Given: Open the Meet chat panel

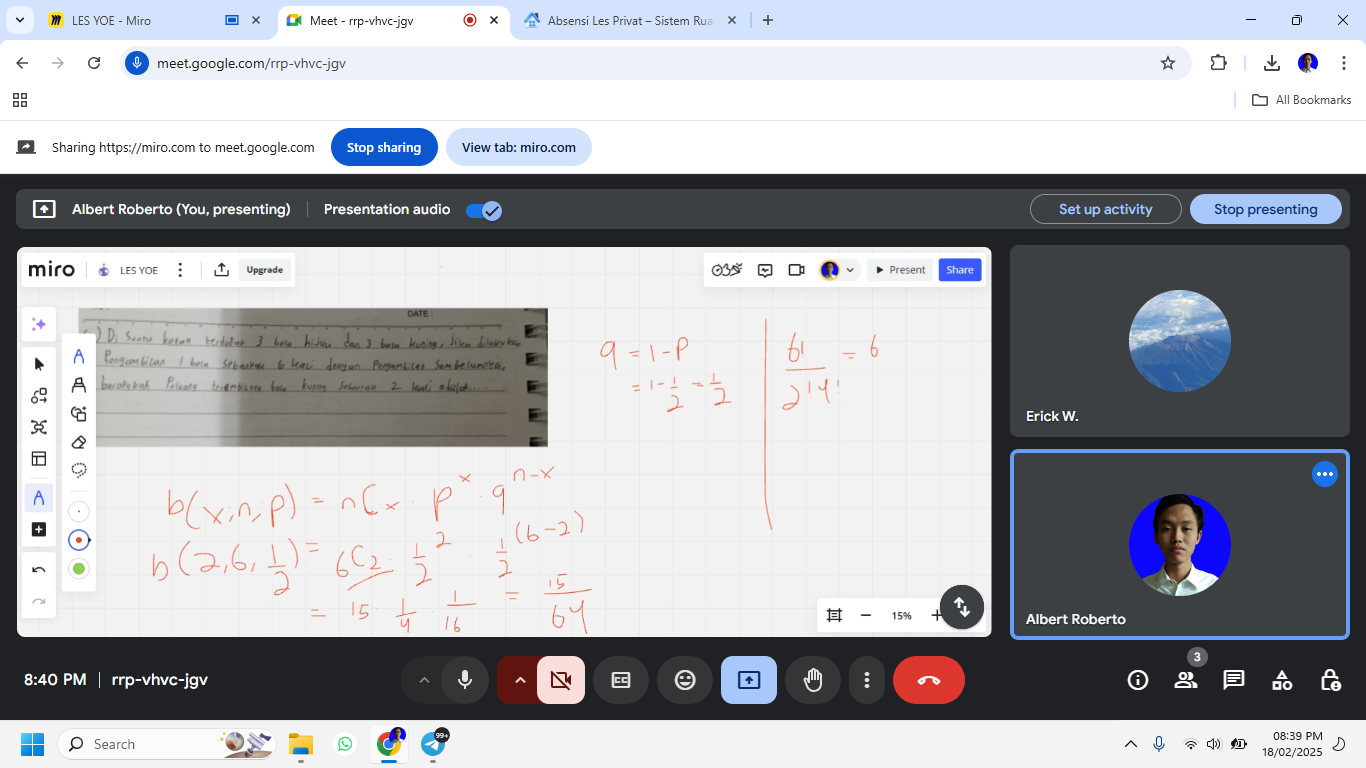Looking at the screenshot, I should pyautogui.click(x=1234, y=680).
